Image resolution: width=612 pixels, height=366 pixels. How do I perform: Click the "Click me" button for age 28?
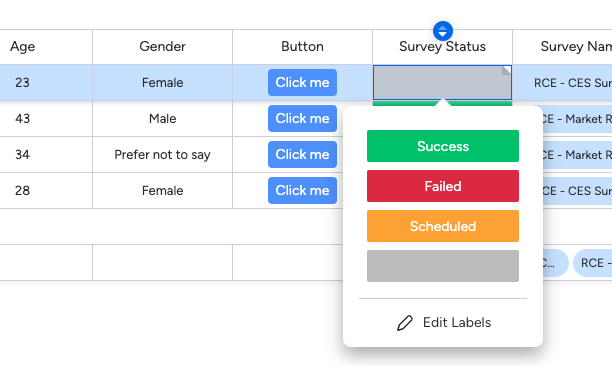point(302,190)
